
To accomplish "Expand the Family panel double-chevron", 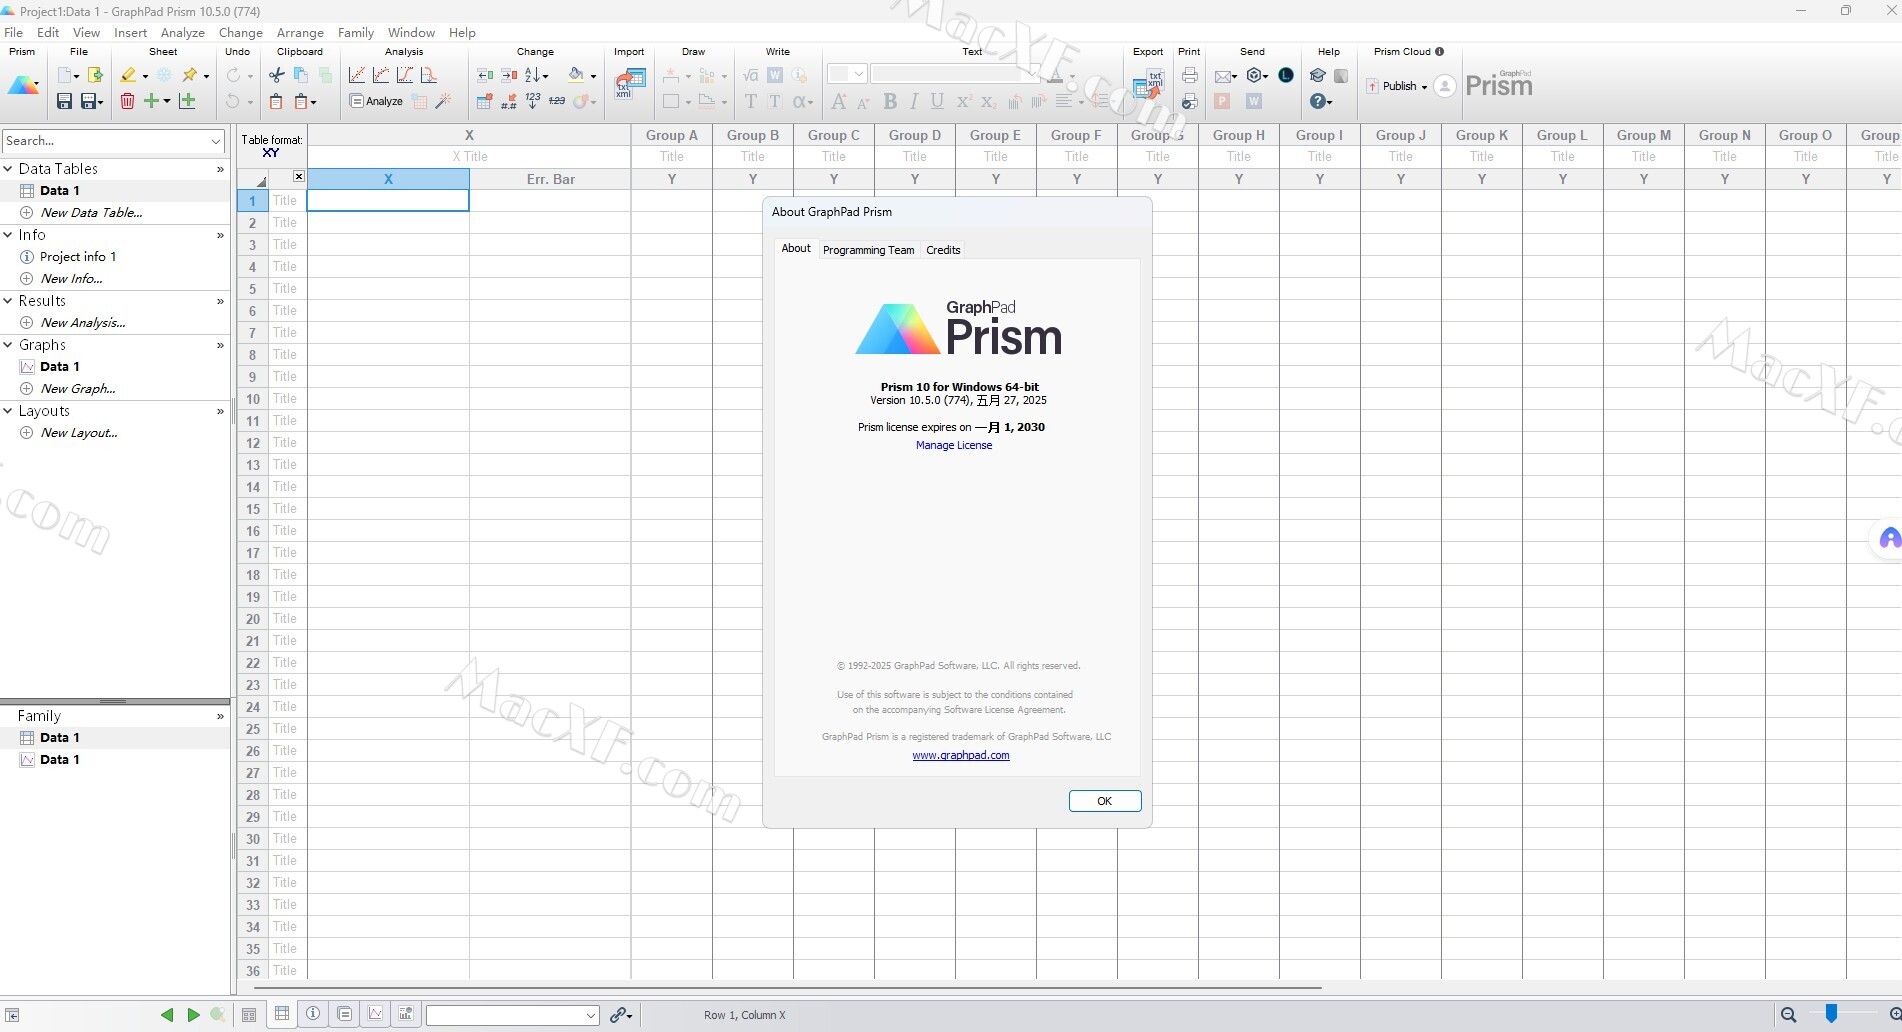I will click(x=220, y=716).
